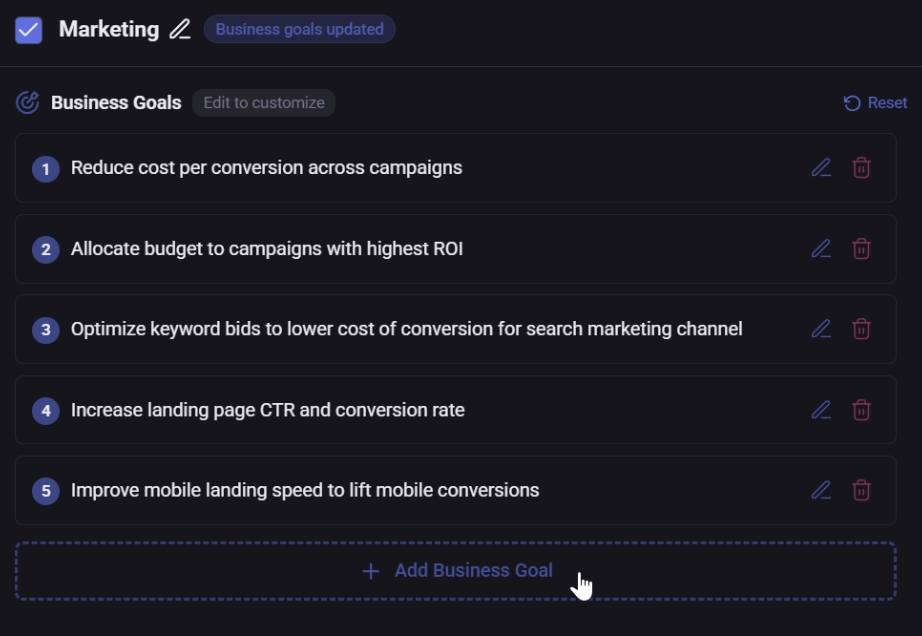The image size is (922, 636).
Task: Edit the "Increase landing page CTR" goal
Action: click(x=821, y=409)
